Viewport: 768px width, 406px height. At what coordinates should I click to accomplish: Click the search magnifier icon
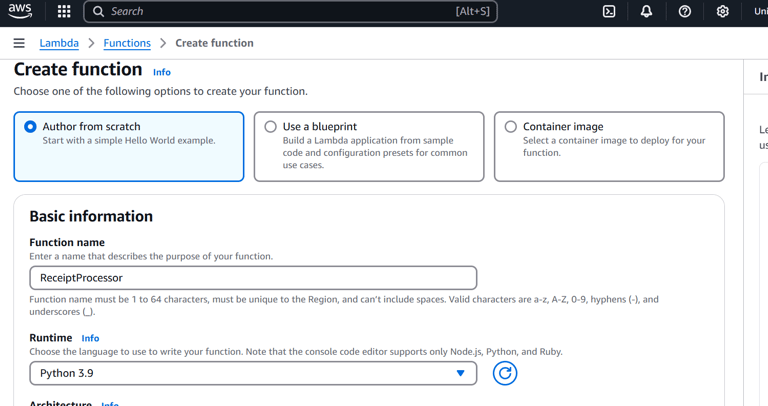point(98,11)
